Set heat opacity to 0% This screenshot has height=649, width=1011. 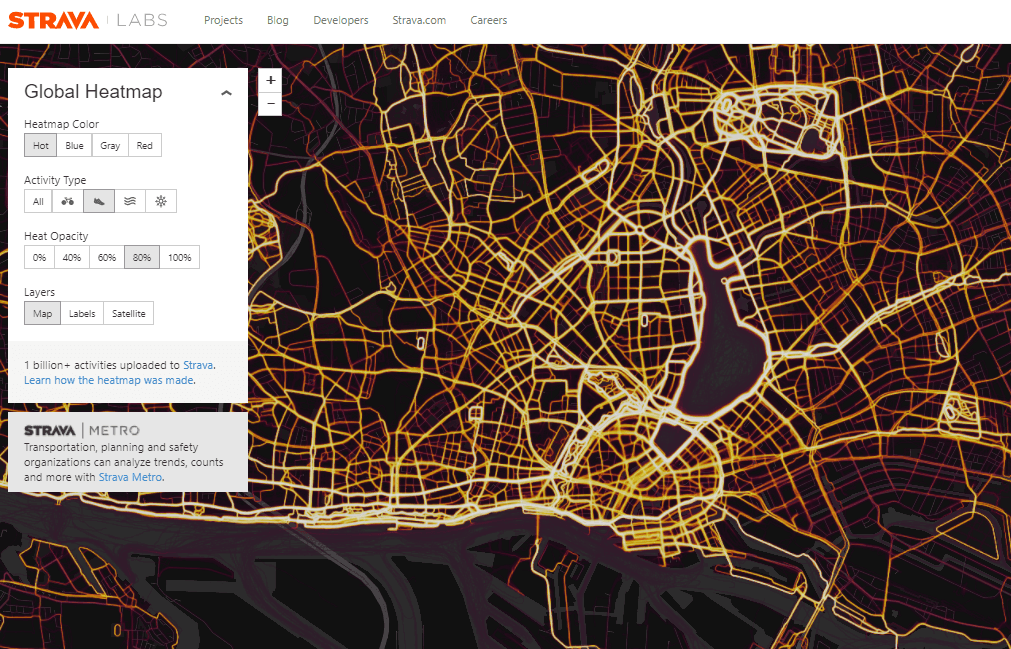tap(39, 257)
